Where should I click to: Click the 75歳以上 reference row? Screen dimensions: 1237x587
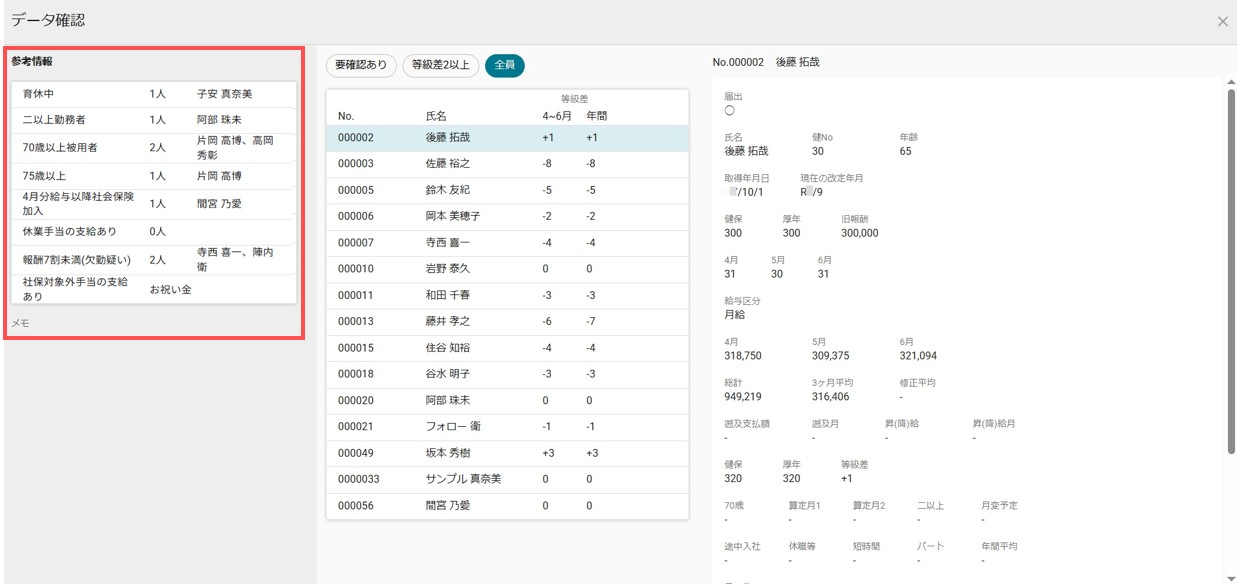point(154,176)
